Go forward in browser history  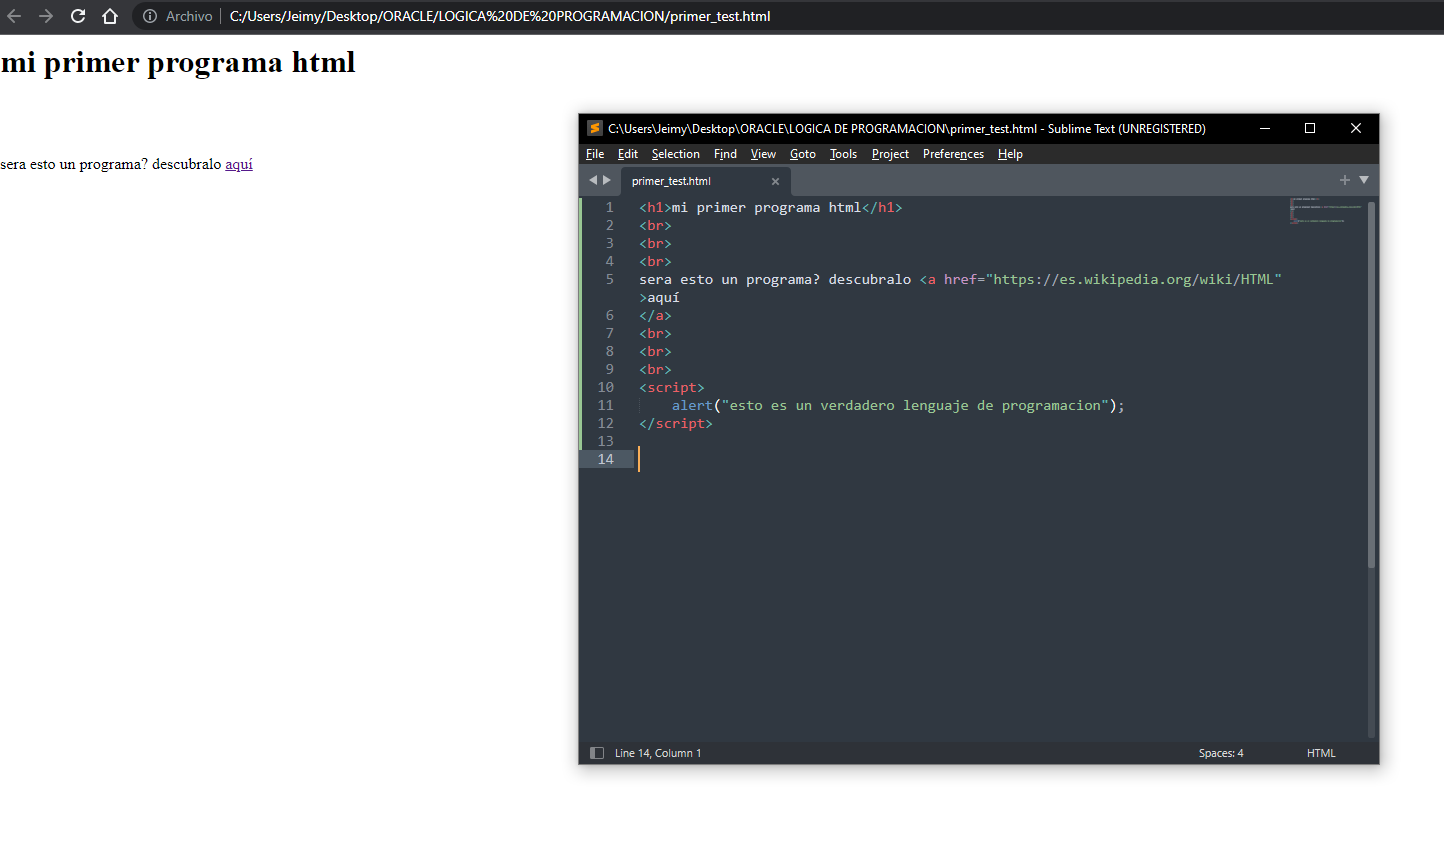coord(46,16)
